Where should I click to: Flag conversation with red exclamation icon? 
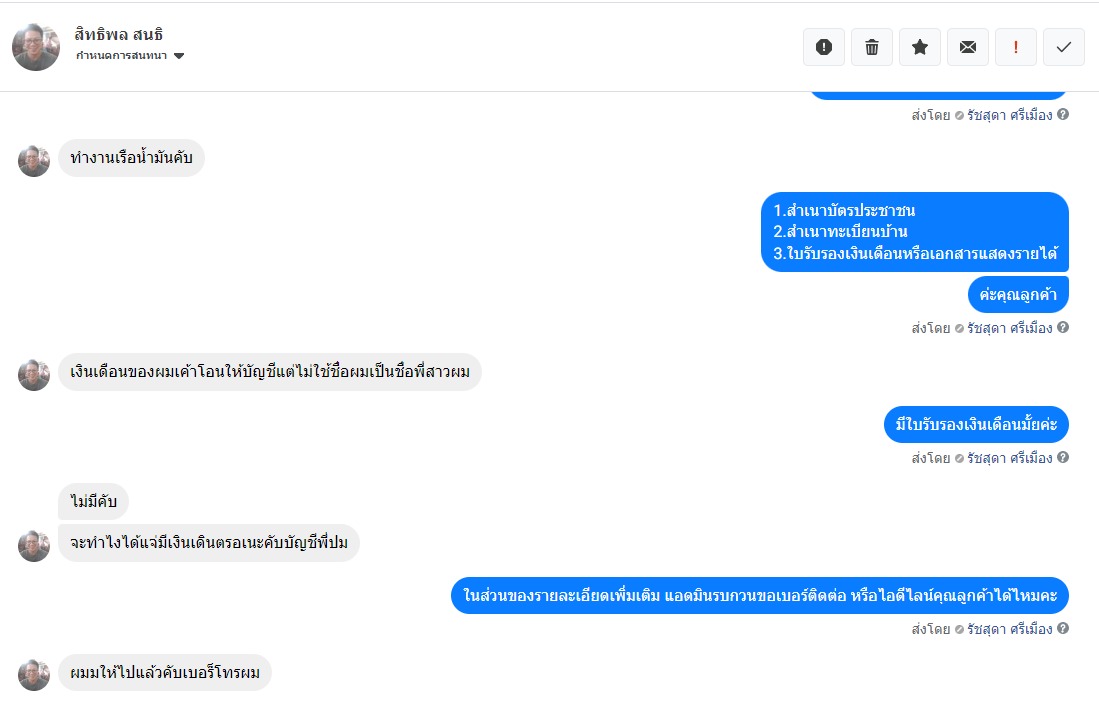pyautogui.click(x=1016, y=47)
